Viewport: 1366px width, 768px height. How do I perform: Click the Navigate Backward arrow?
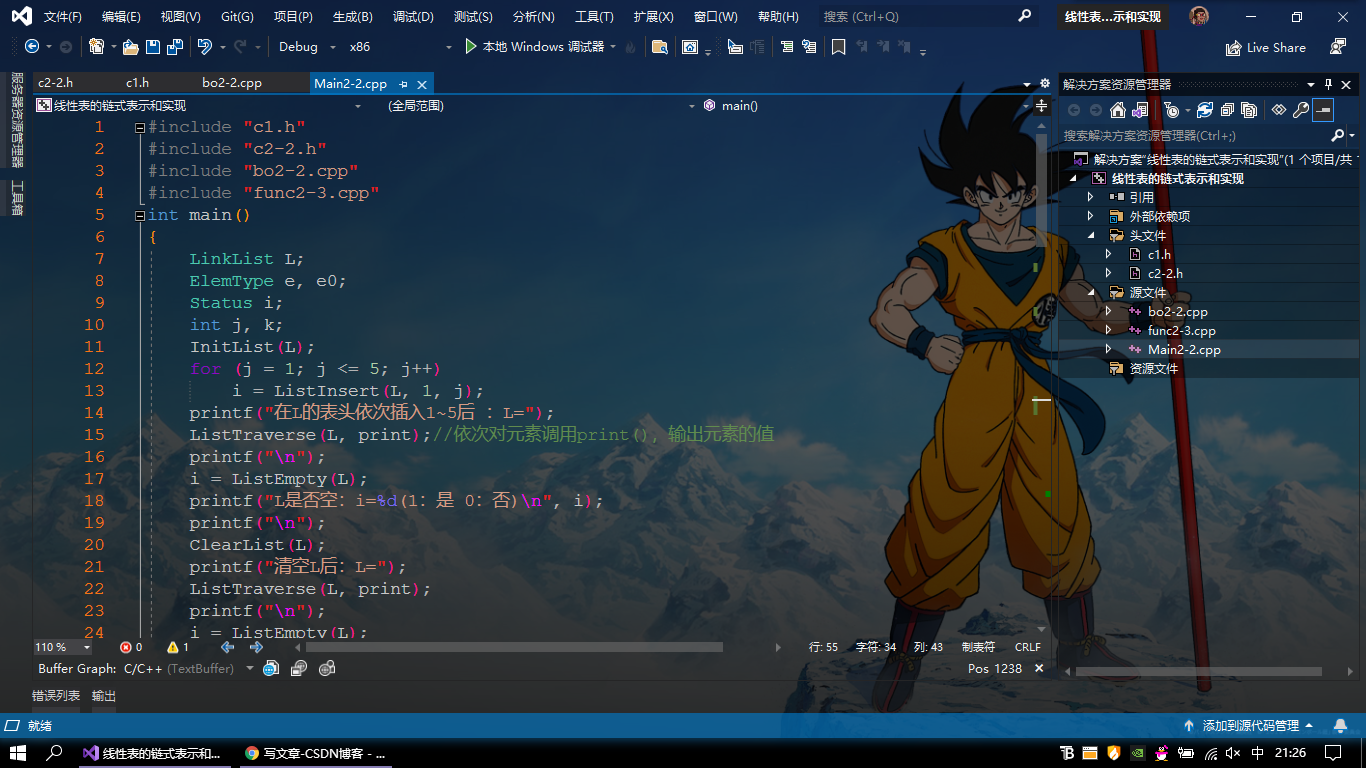point(32,47)
